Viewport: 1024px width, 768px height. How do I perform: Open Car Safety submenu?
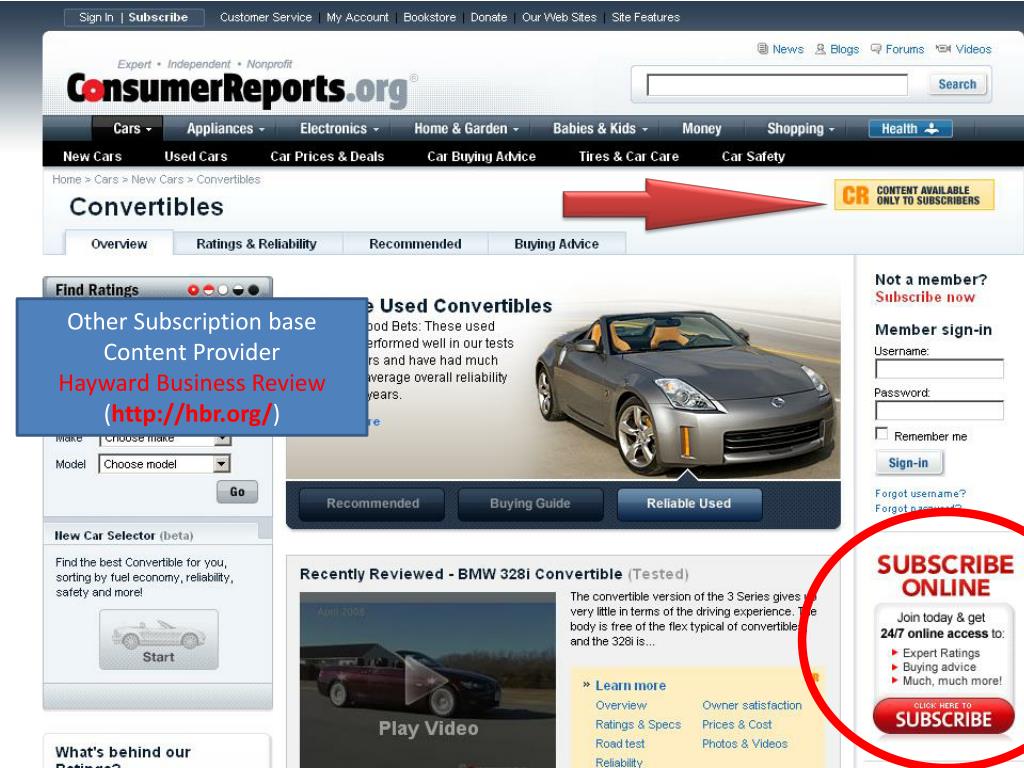(753, 157)
